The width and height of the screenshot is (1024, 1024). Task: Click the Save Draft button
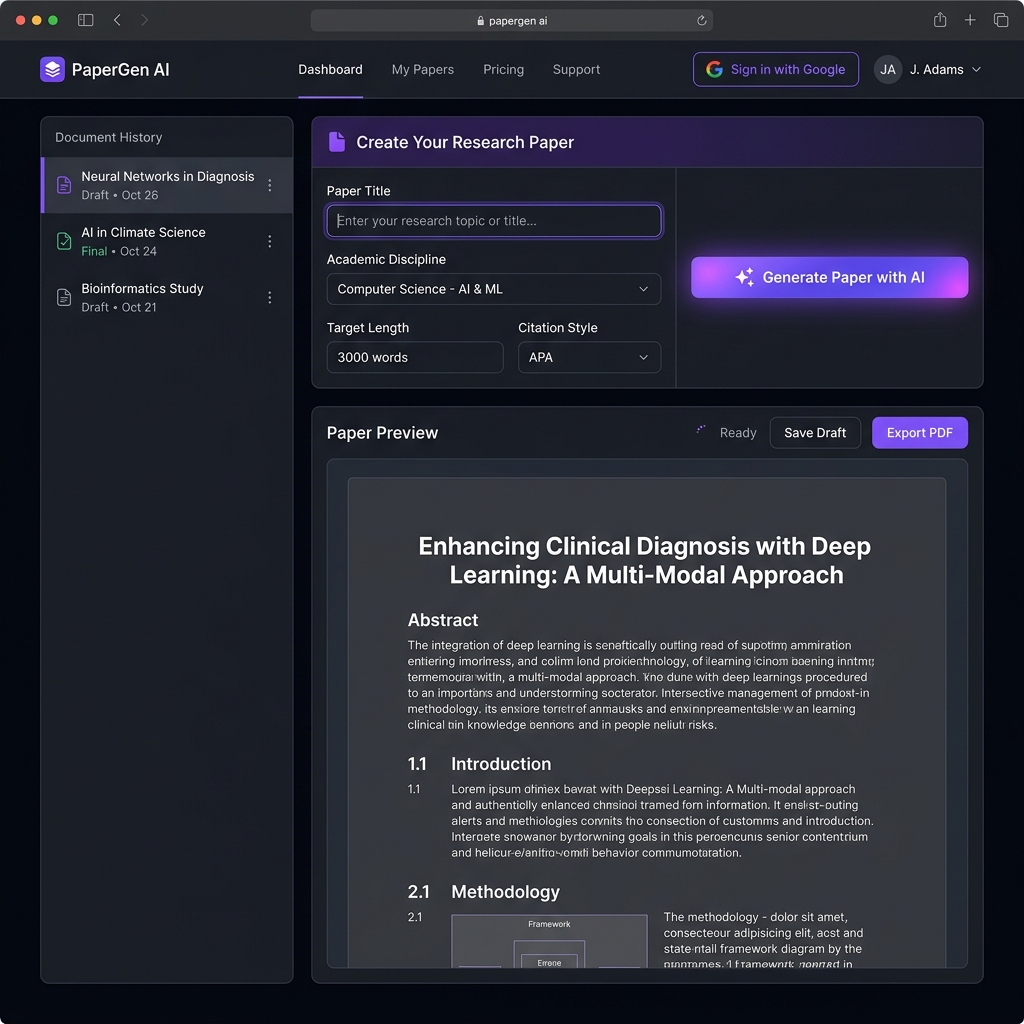pos(815,432)
